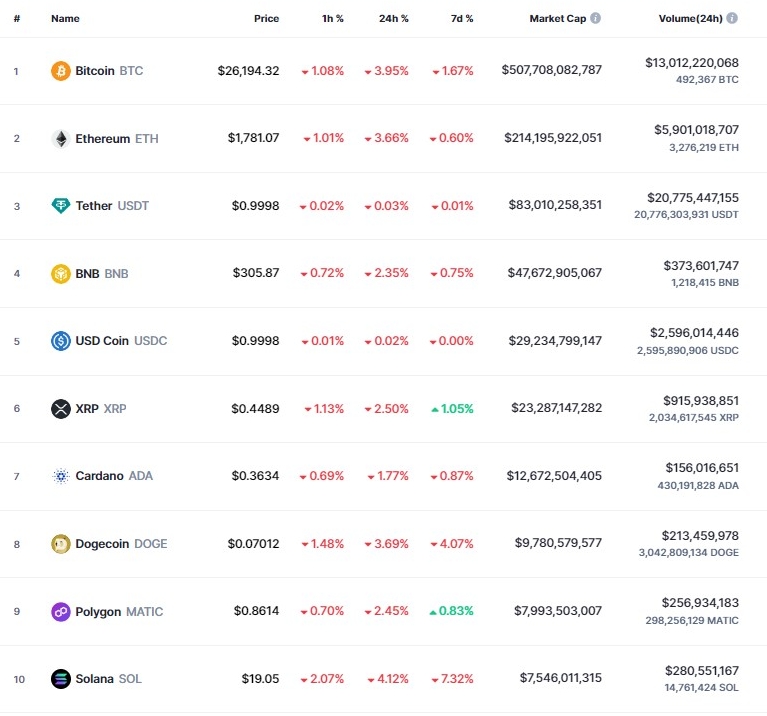Open the Bitcoin BTC name link
The width and height of the screenshot is (767, 716).
pos(109,71)
